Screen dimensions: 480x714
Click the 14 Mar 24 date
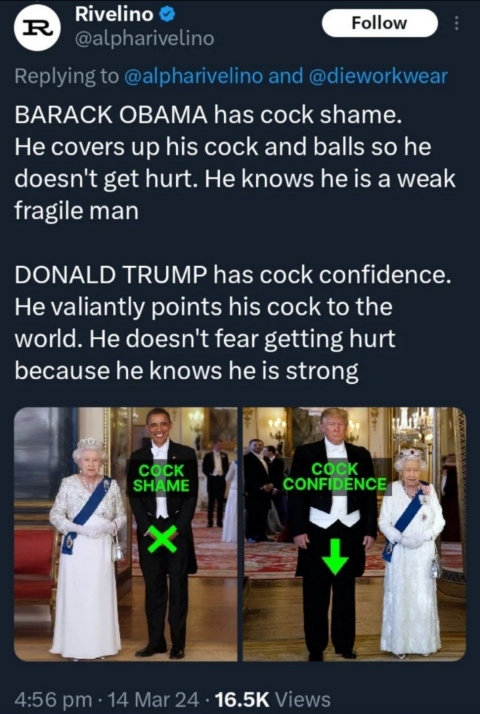(x=150, y=699)
